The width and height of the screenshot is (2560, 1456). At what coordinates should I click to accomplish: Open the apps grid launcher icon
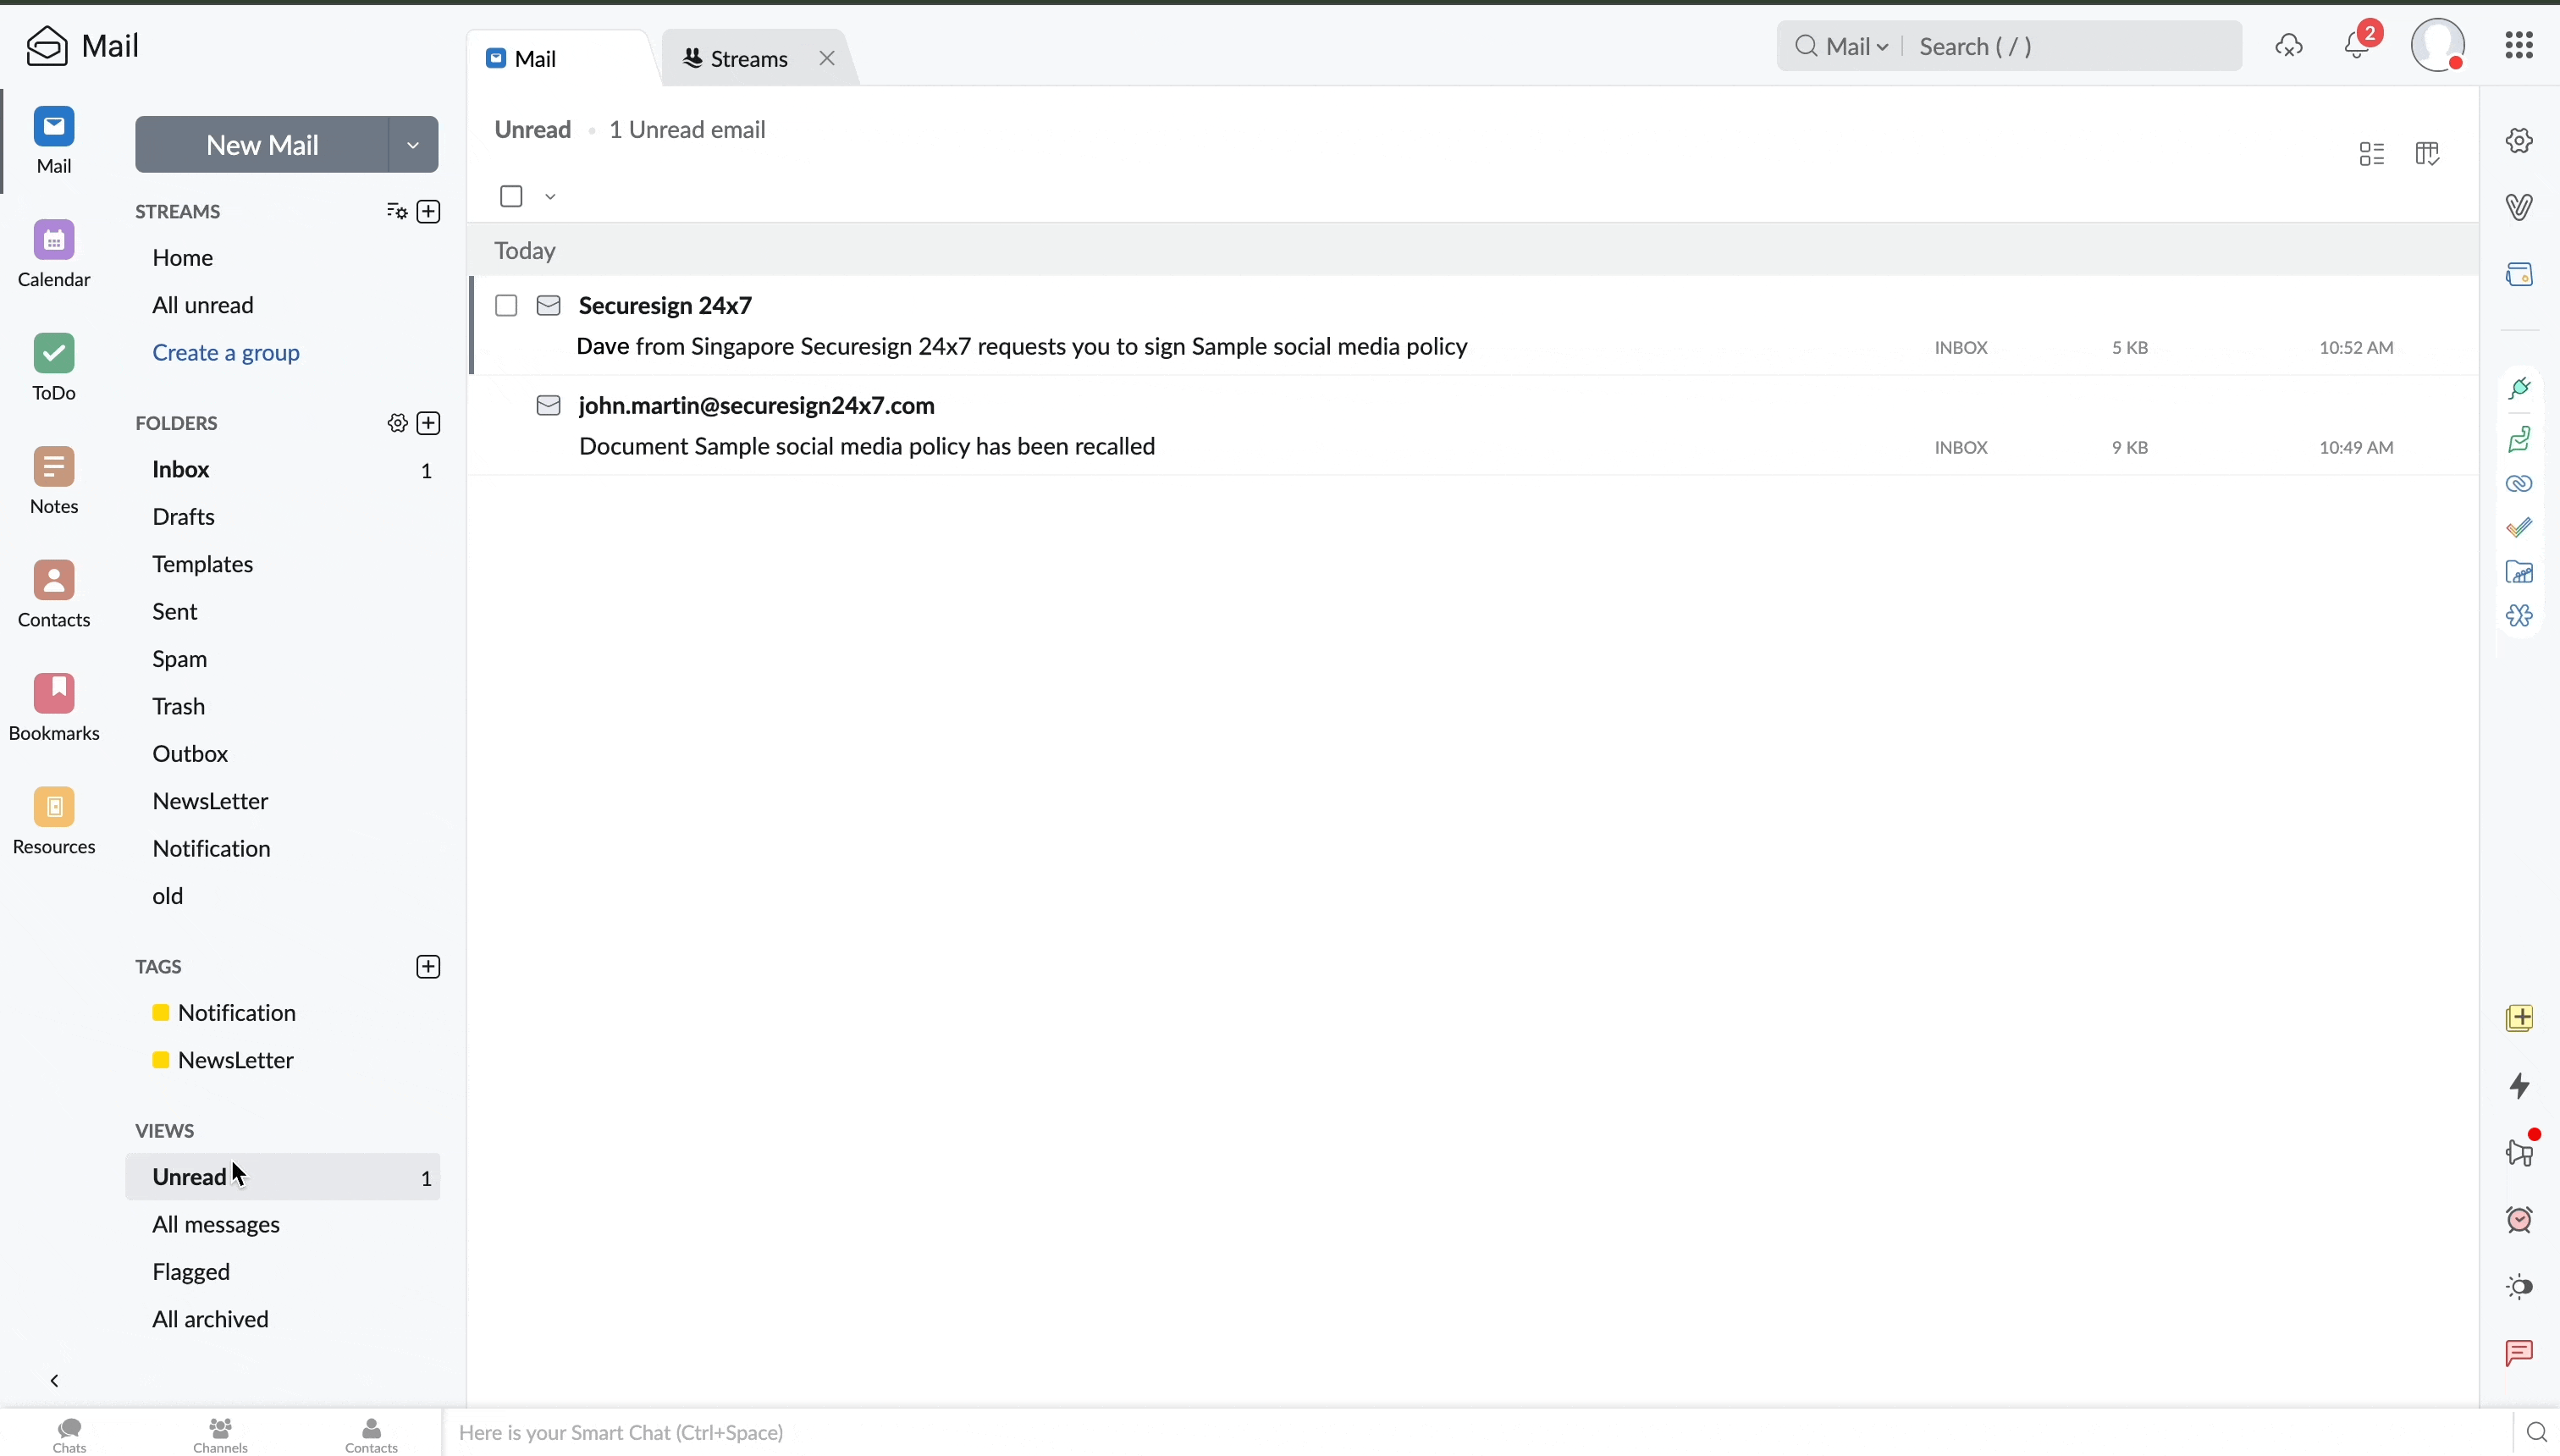pyautogui.click(x=2518, y=45)
